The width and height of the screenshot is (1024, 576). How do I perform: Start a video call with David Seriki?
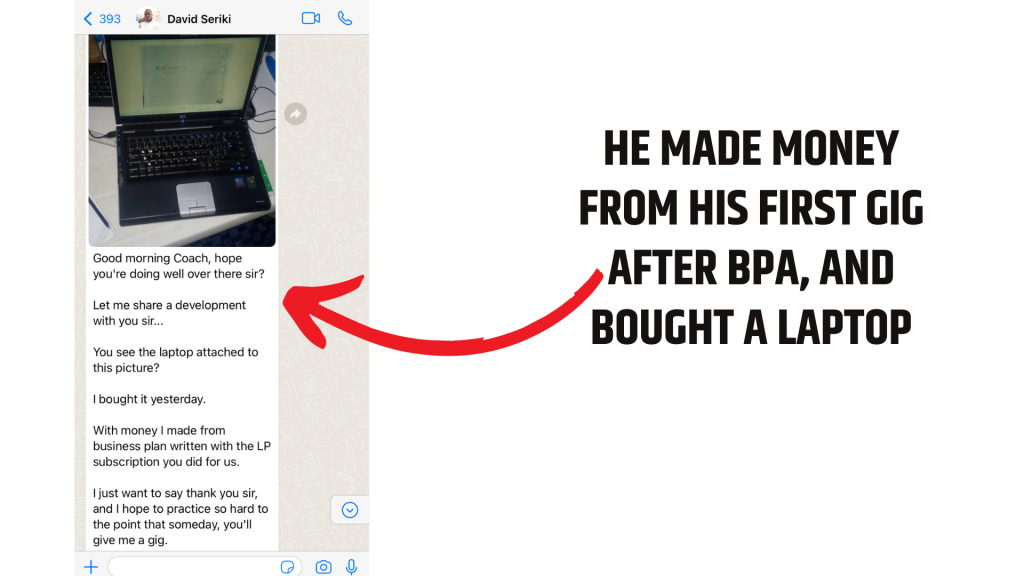311,18
